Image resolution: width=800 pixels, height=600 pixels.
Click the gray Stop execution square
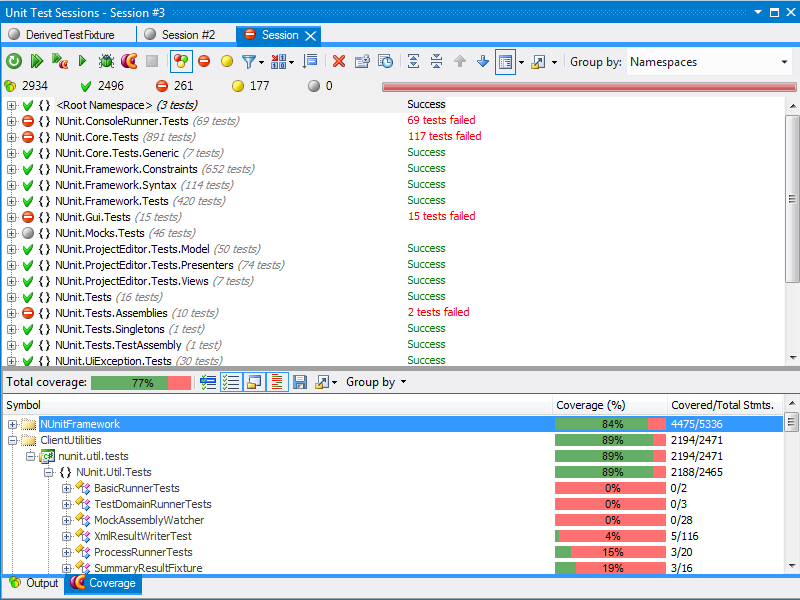[152, 62]
